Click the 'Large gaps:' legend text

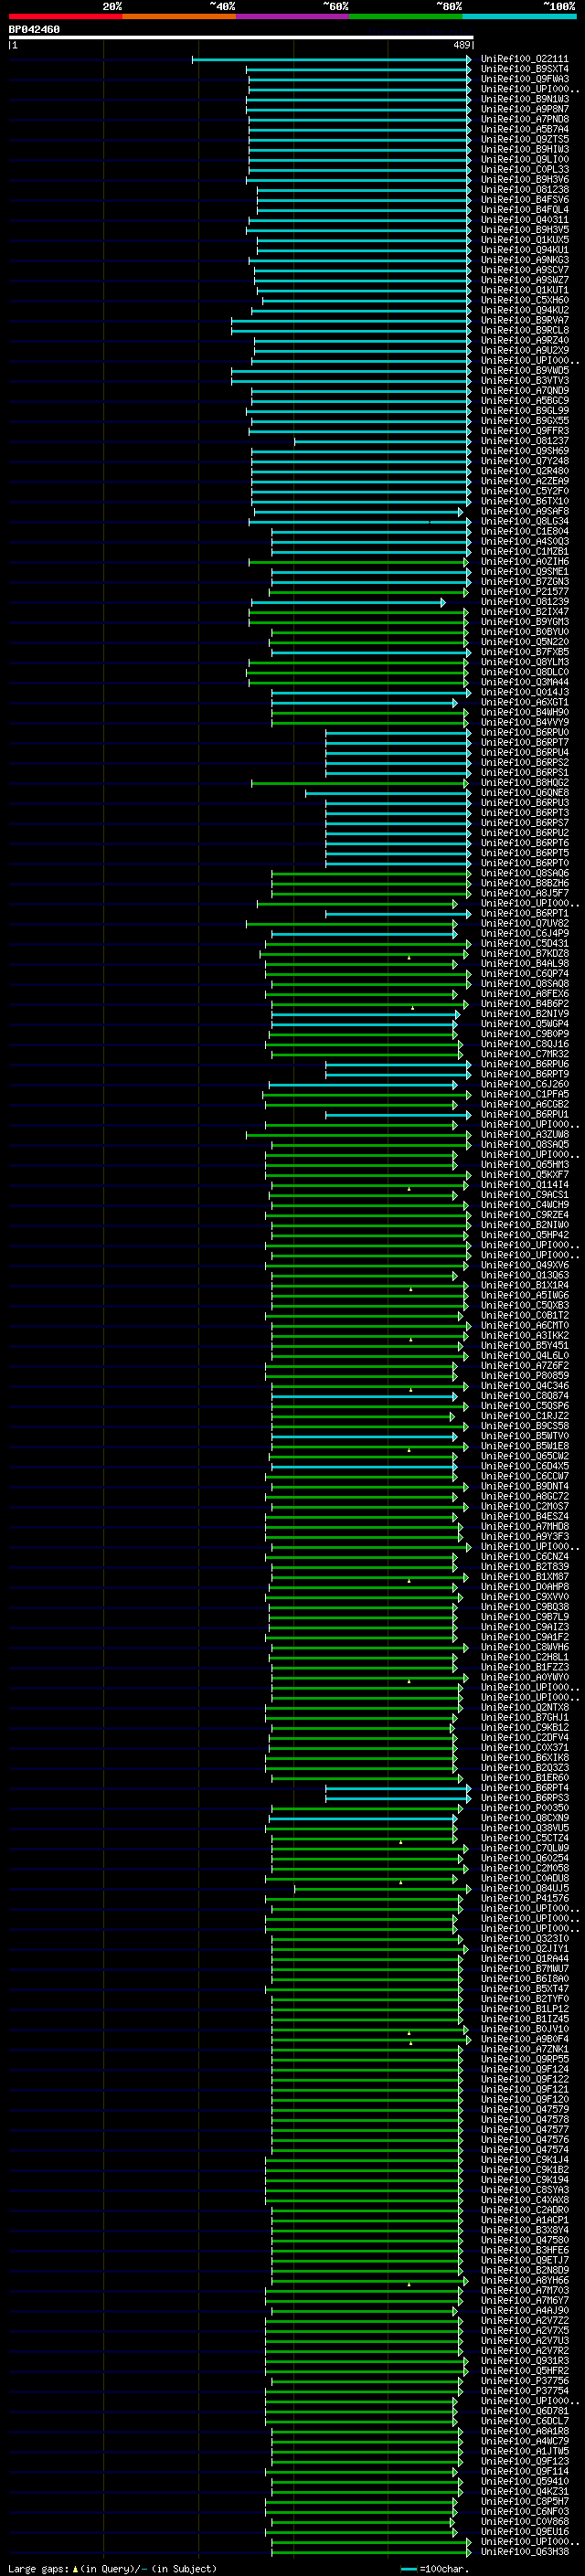(38, 2568)
